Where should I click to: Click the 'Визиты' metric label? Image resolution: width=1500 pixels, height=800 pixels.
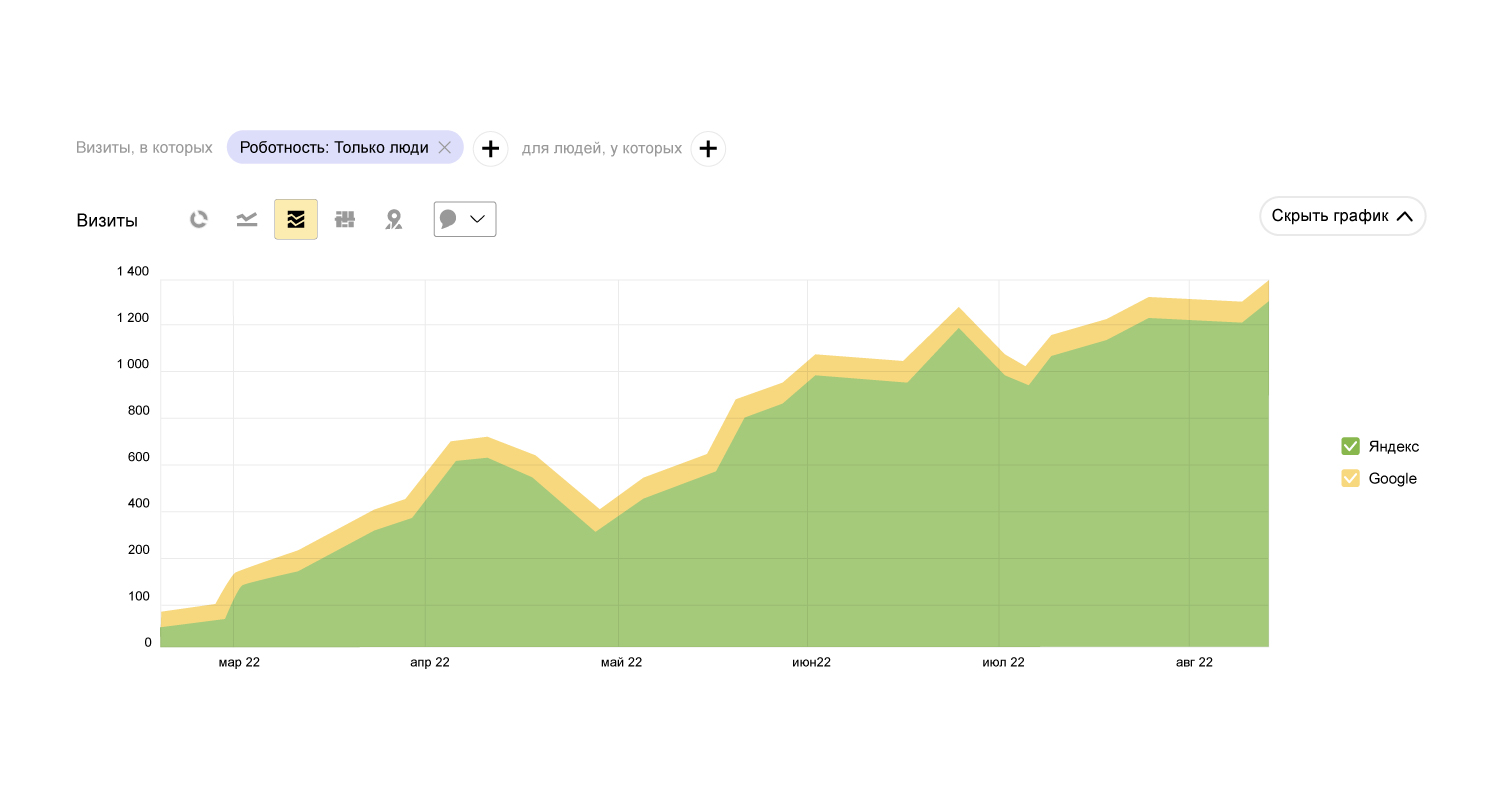pos(107,221)
